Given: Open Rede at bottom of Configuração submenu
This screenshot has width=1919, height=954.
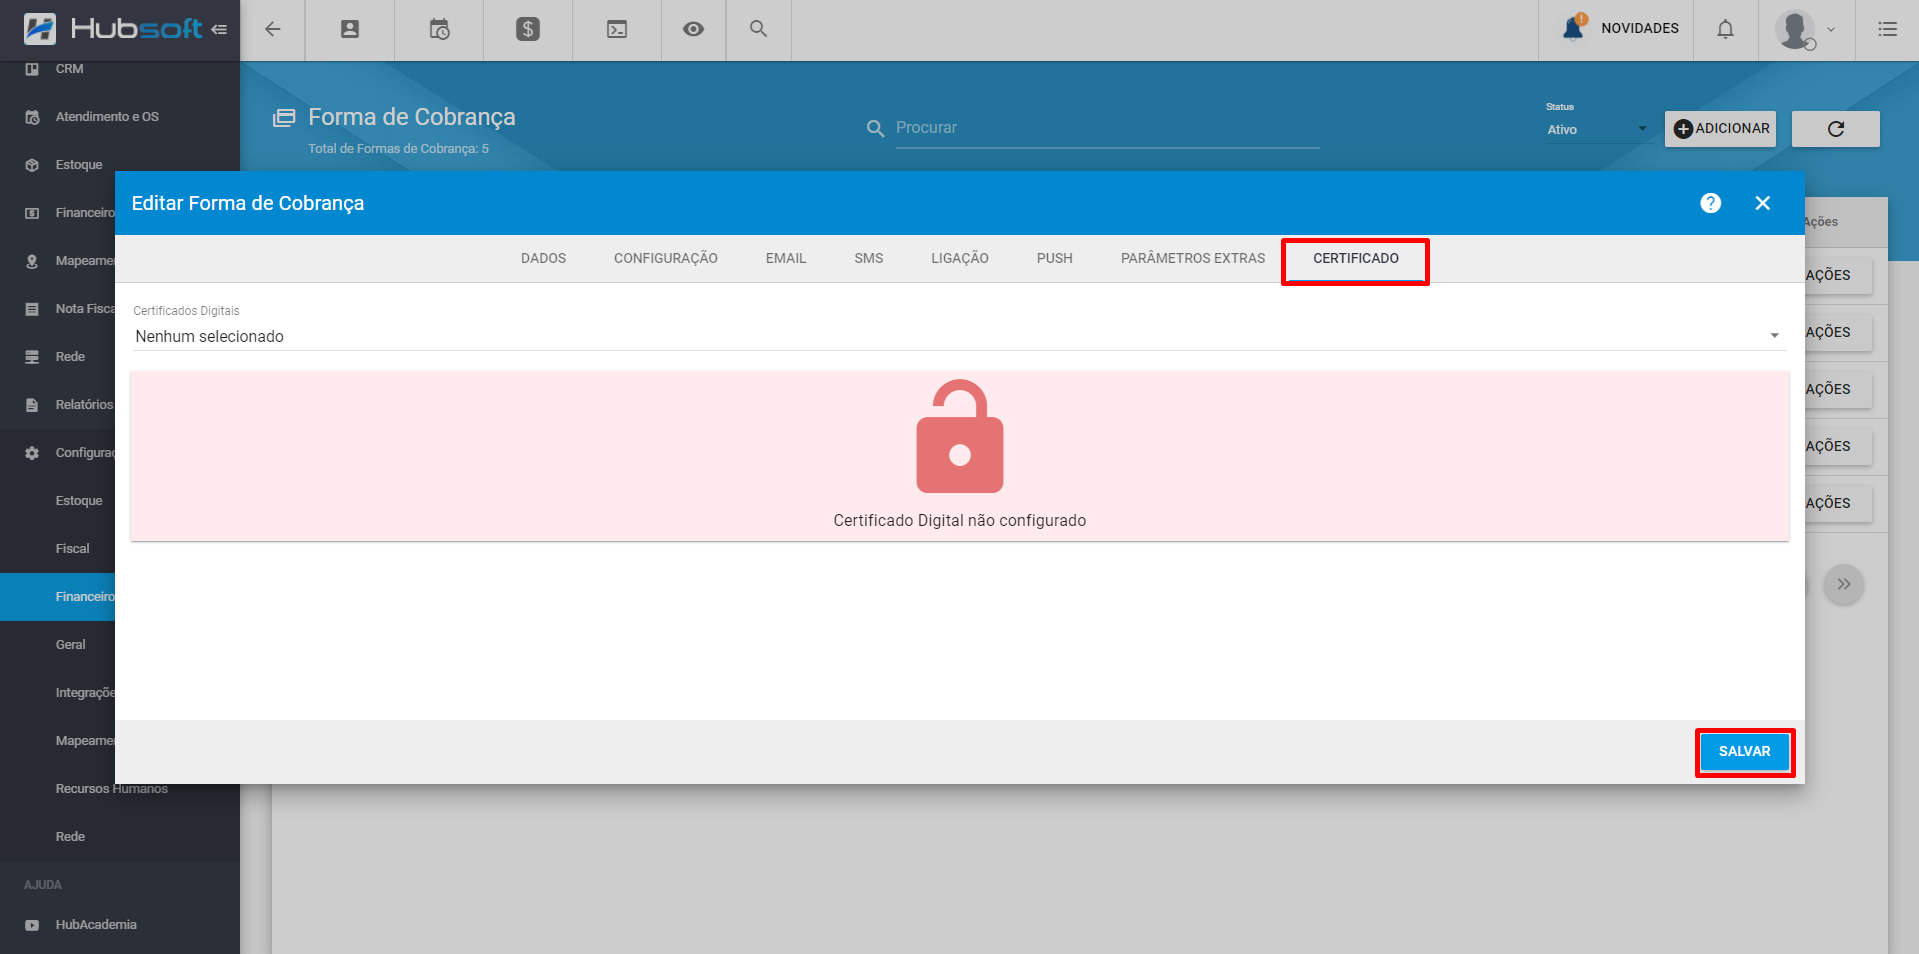Looking at the screenshot, I should [70, 837].
